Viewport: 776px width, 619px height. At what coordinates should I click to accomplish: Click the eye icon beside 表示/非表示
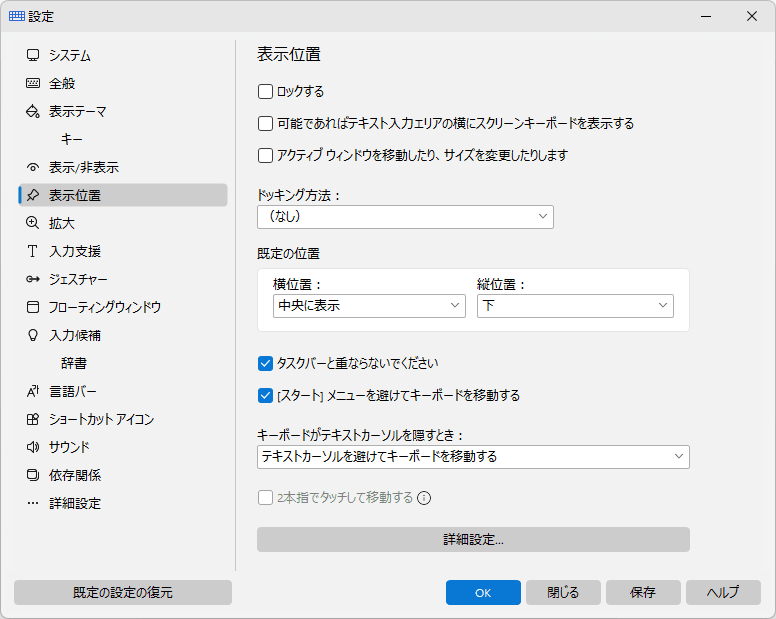coord(33,167)
